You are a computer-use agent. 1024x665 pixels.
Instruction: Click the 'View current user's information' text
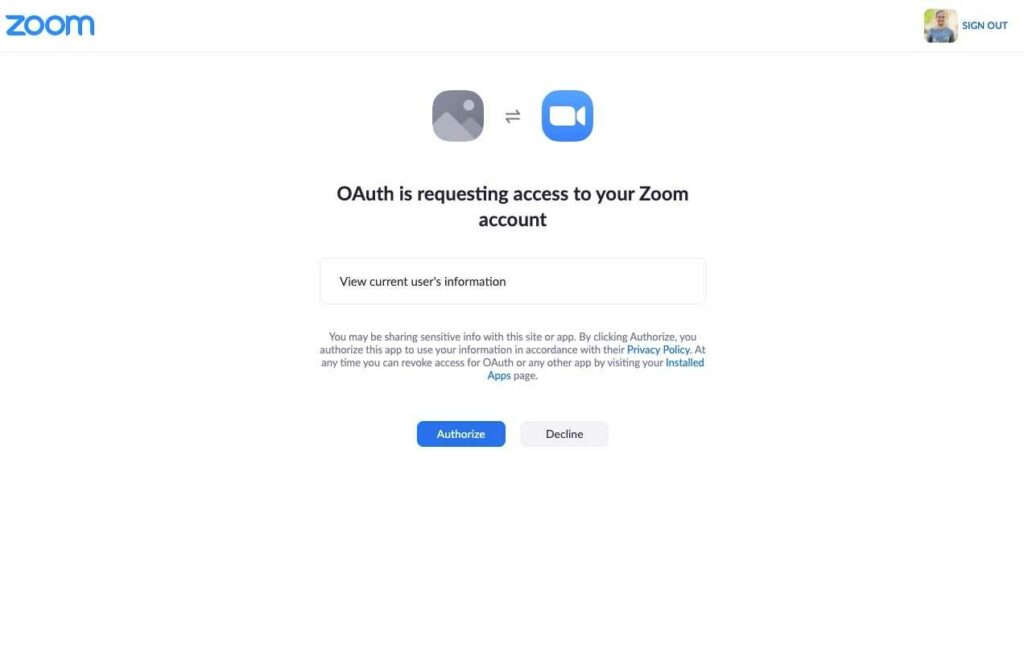click(x=423, y=282)
